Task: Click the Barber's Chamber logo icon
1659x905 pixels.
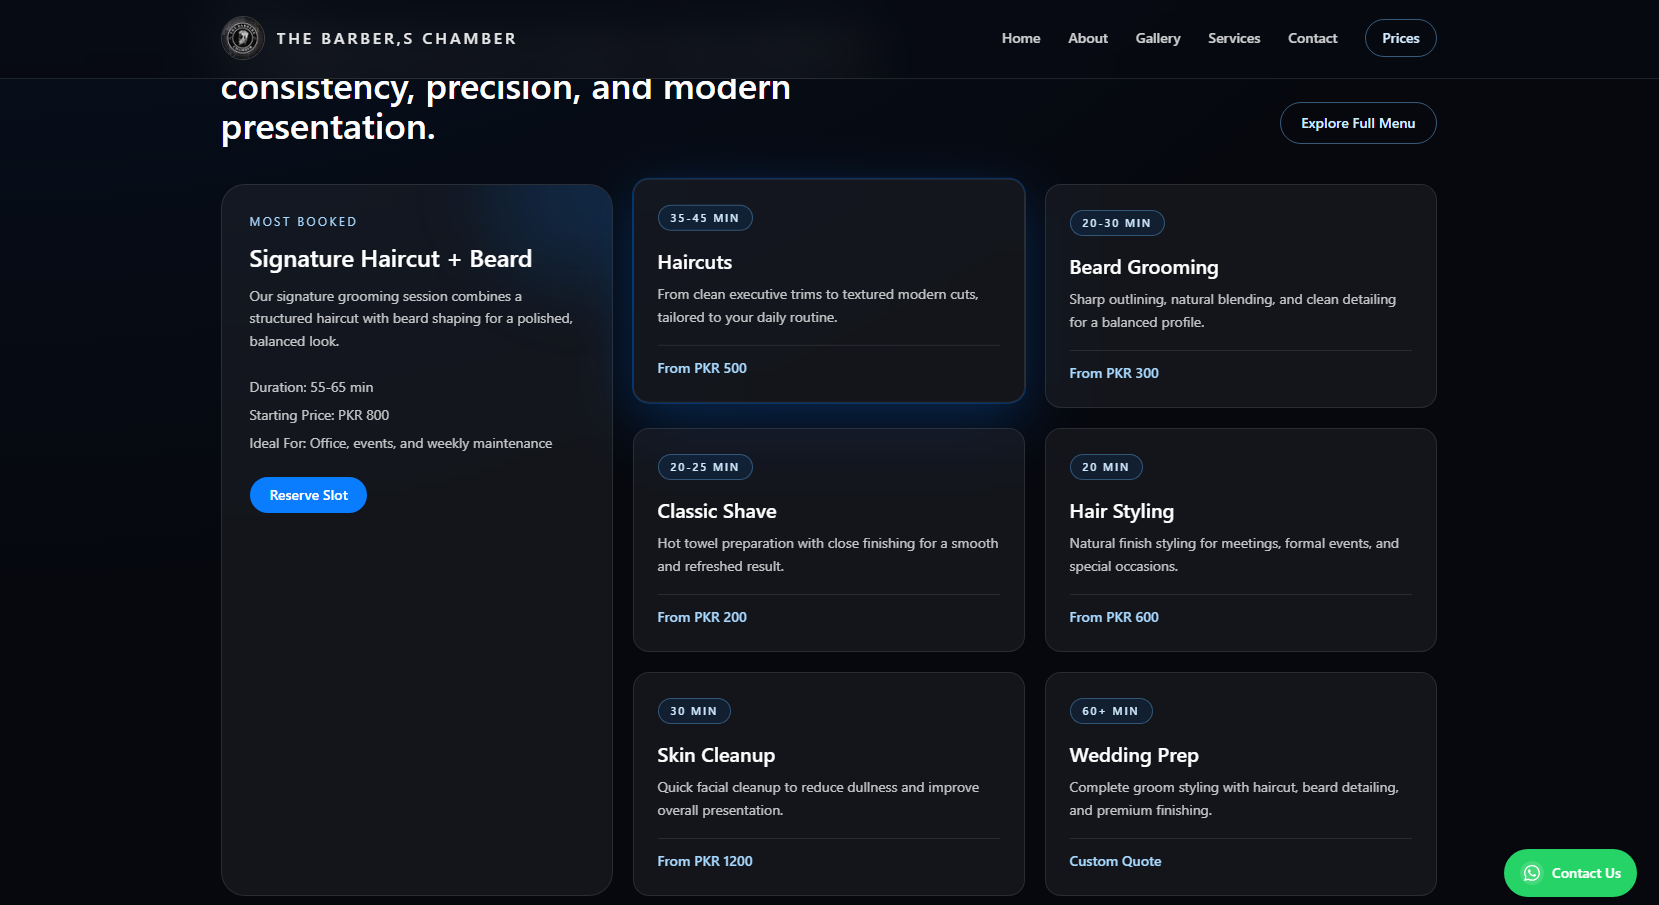Action: coord(242,38)
